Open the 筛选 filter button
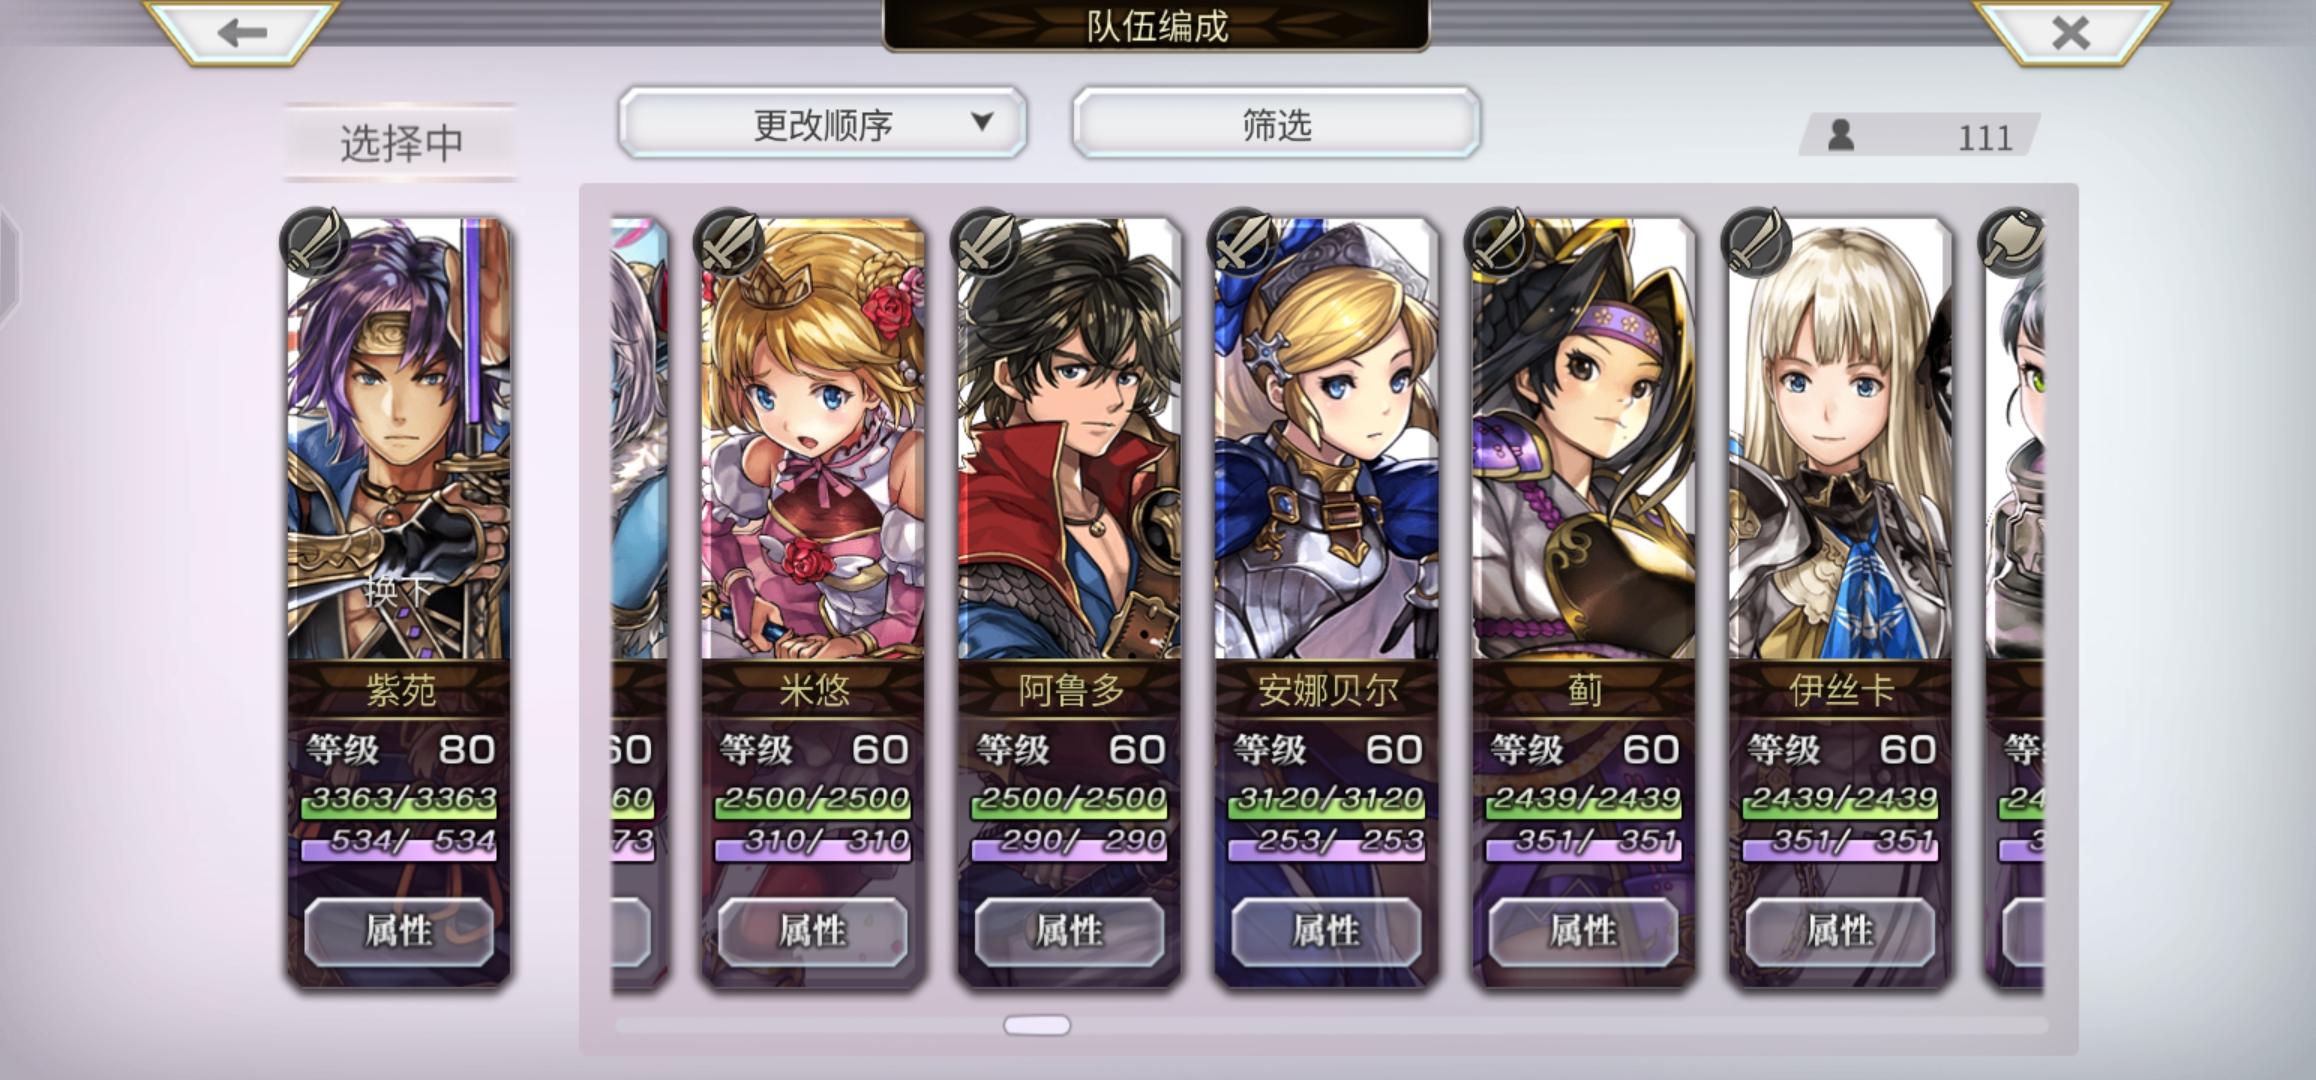The image size is (2316, 1080). (1276, 123)
